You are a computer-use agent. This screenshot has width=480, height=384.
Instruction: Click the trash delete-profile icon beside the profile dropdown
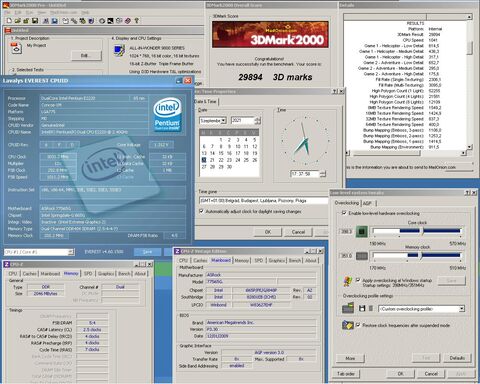click(x=371, y=309)
